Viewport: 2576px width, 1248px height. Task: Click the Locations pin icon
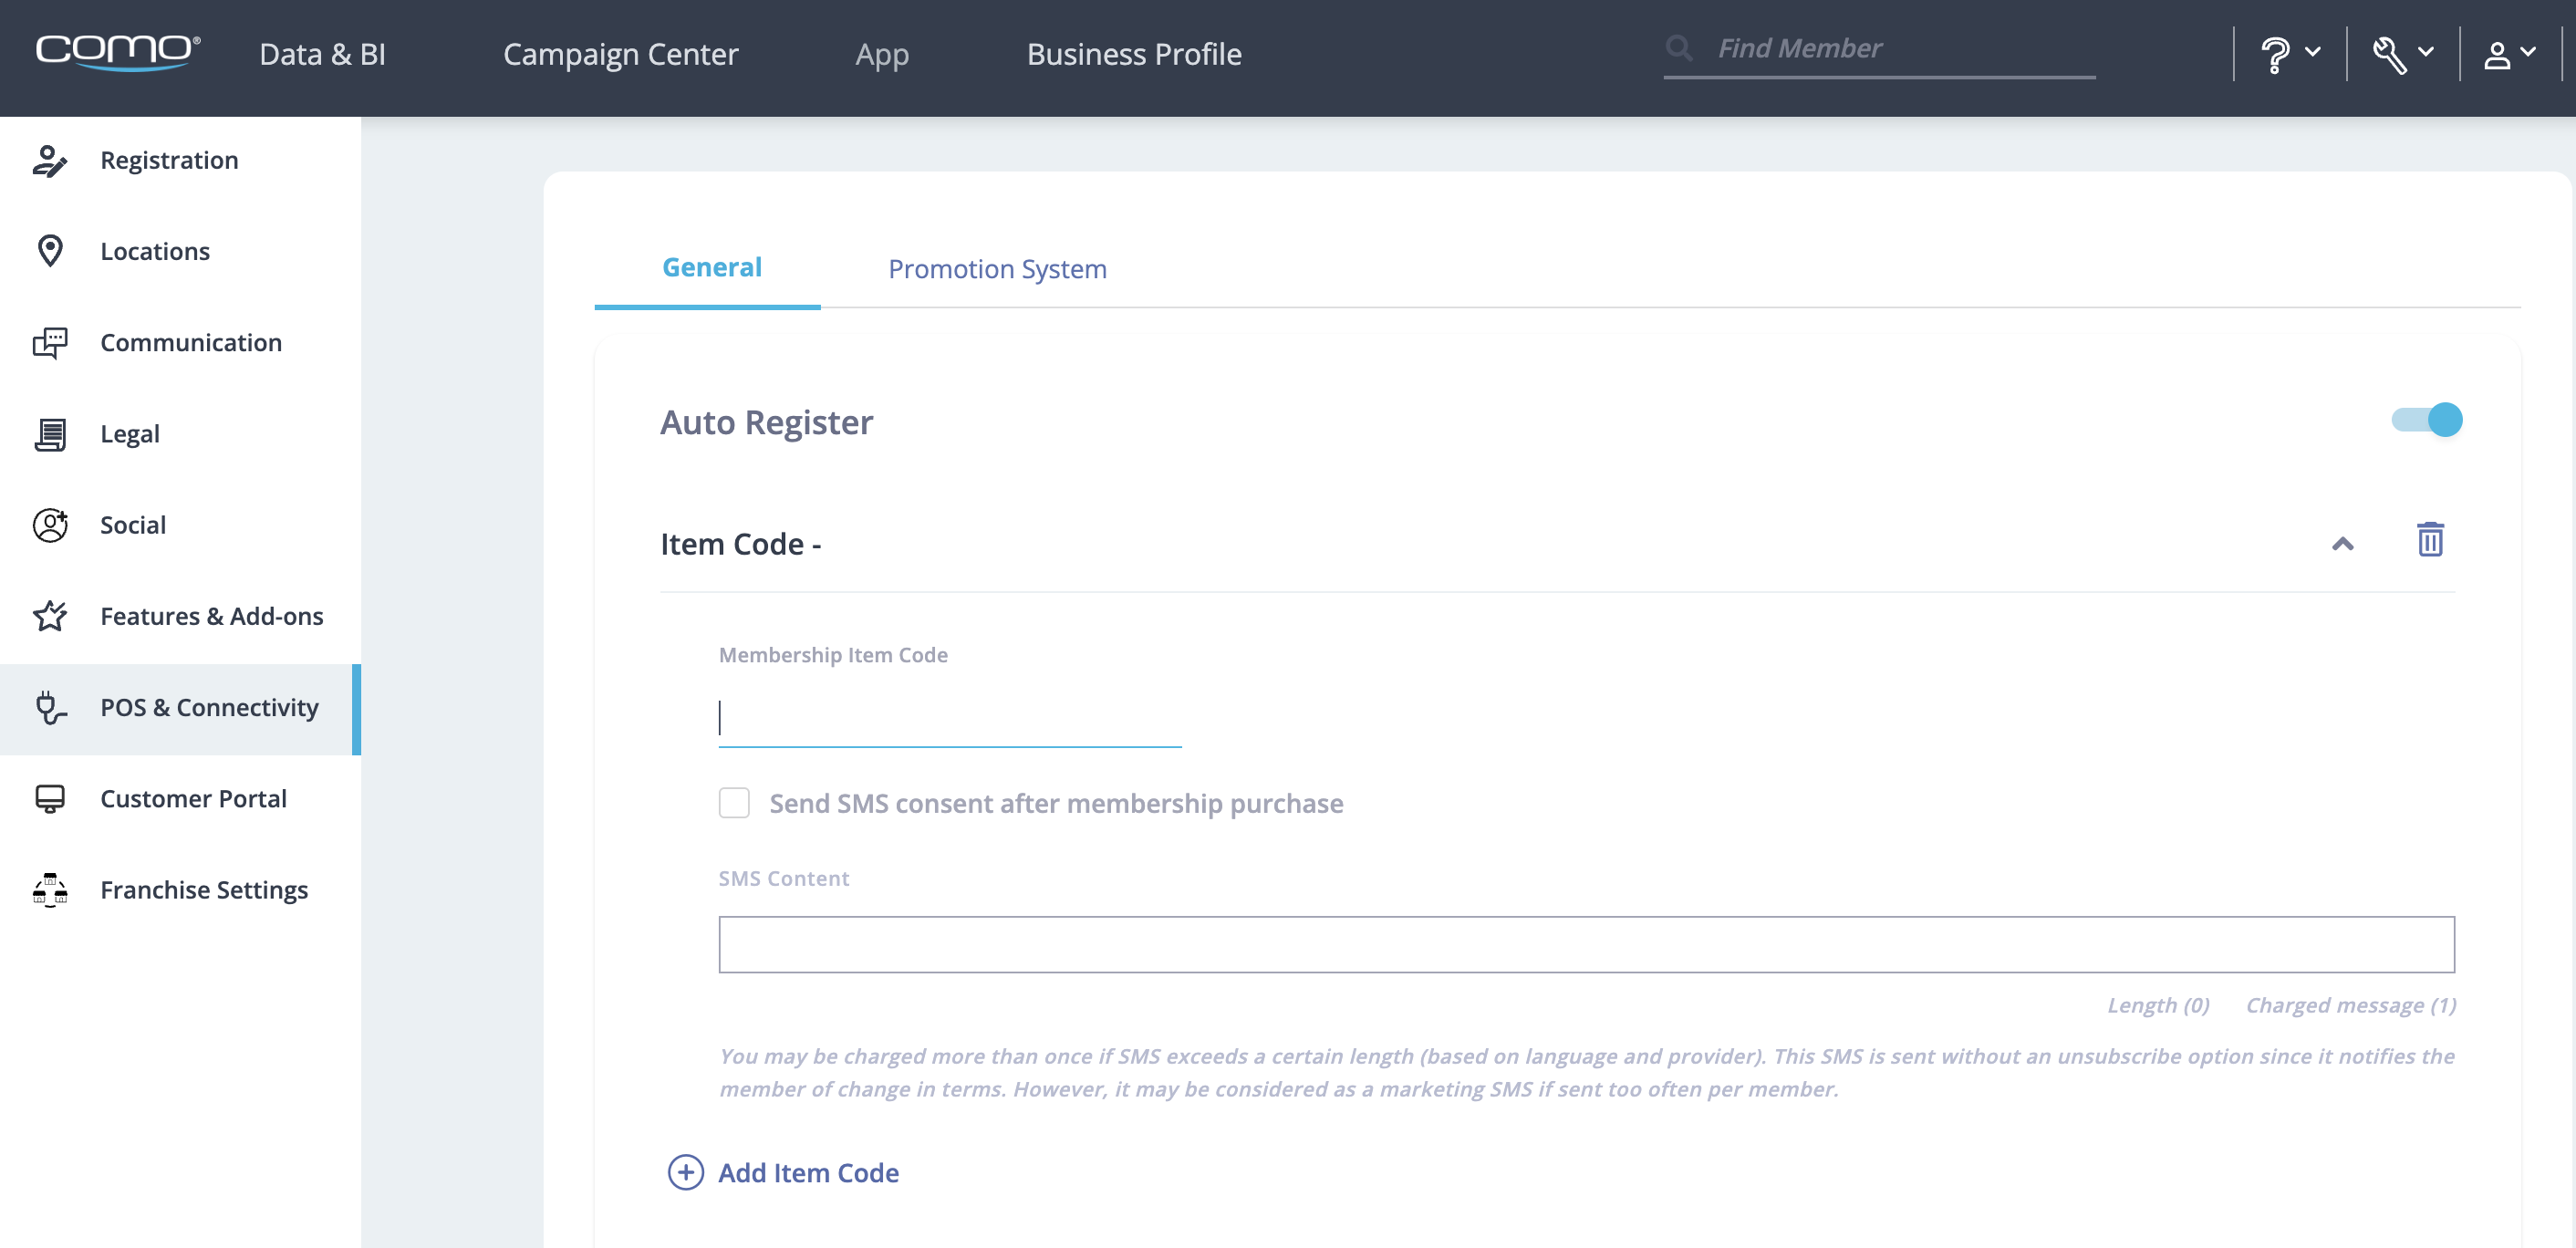click(50, 251)
